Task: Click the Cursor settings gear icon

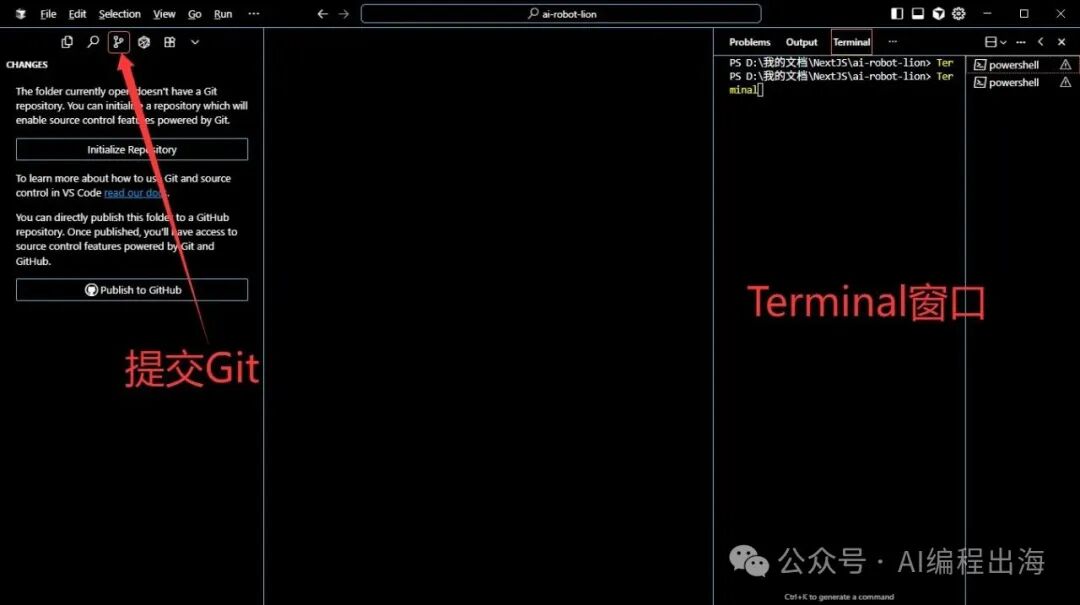Action: click(959, 14)
